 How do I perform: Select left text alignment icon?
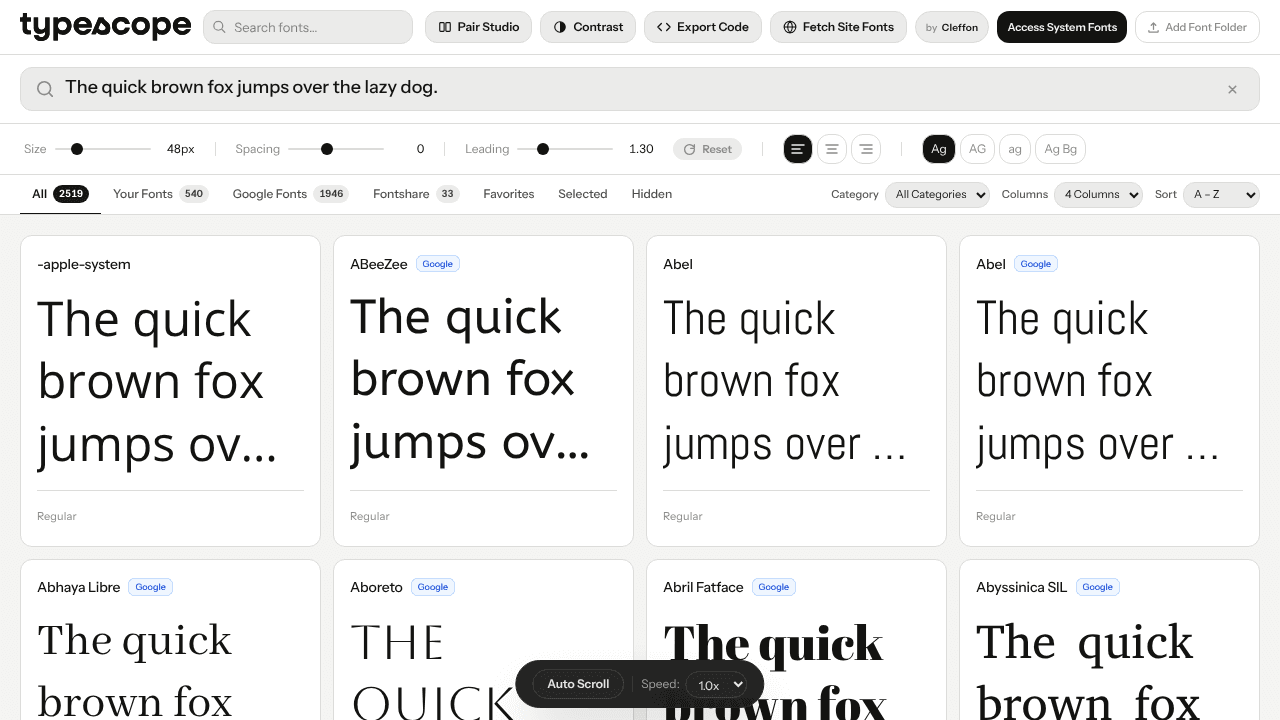[x=797, y=149]
